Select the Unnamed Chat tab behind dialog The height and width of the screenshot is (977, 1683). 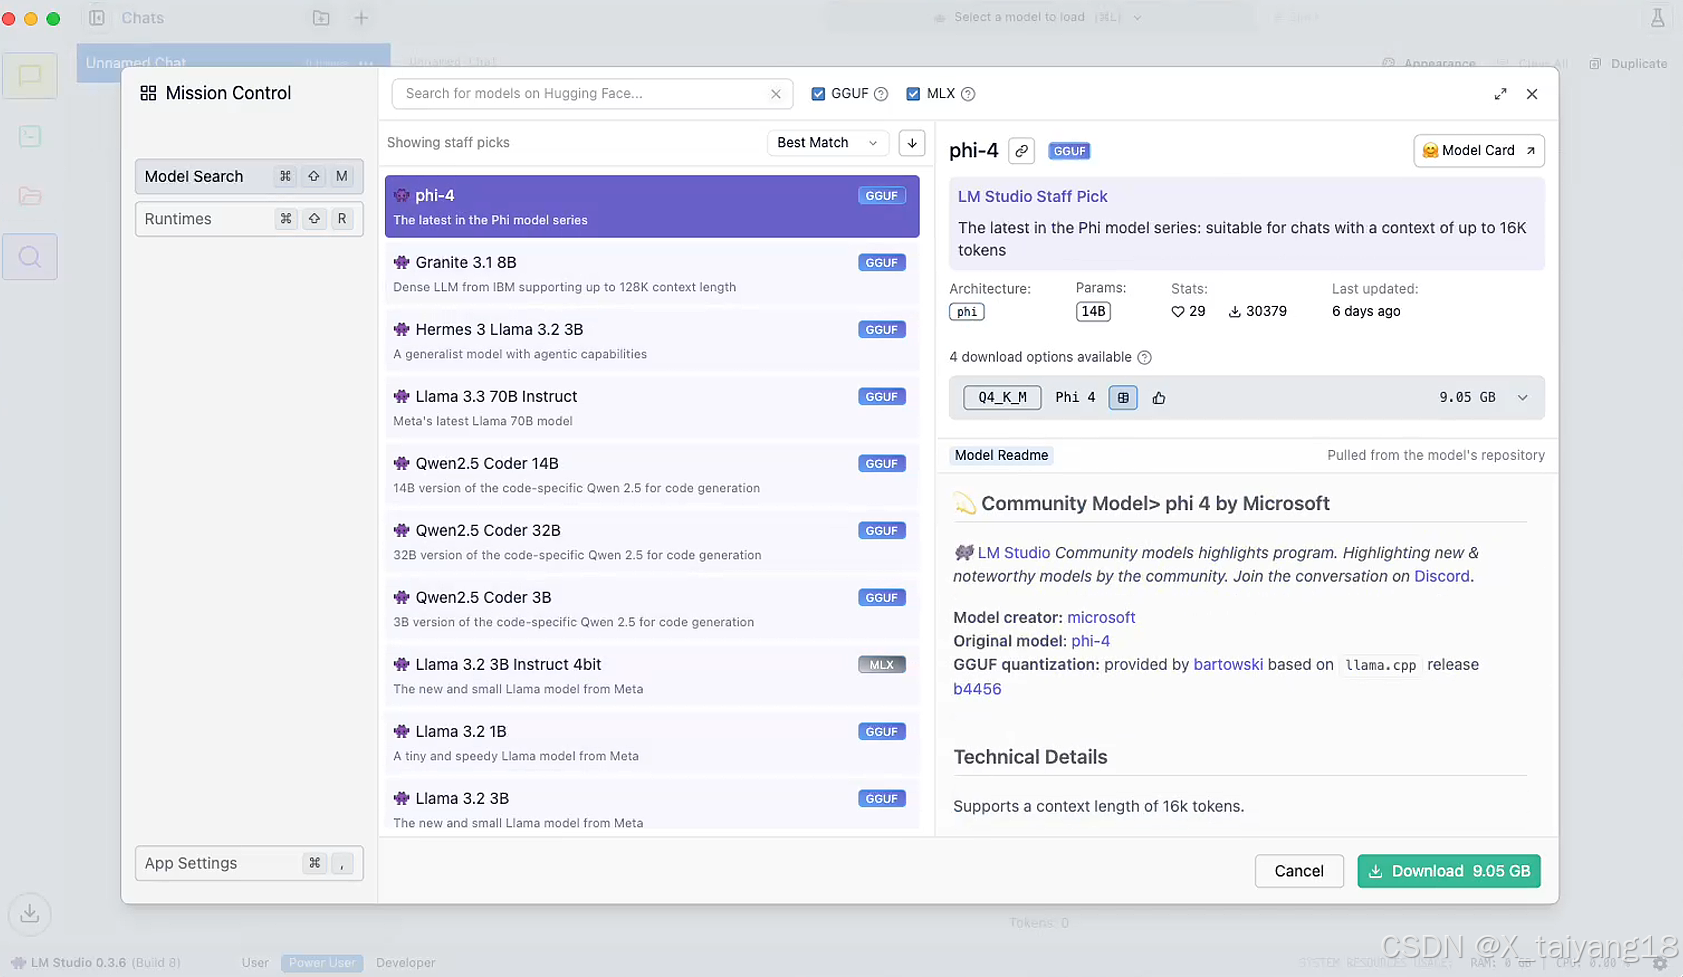click(x=233, y=62)
